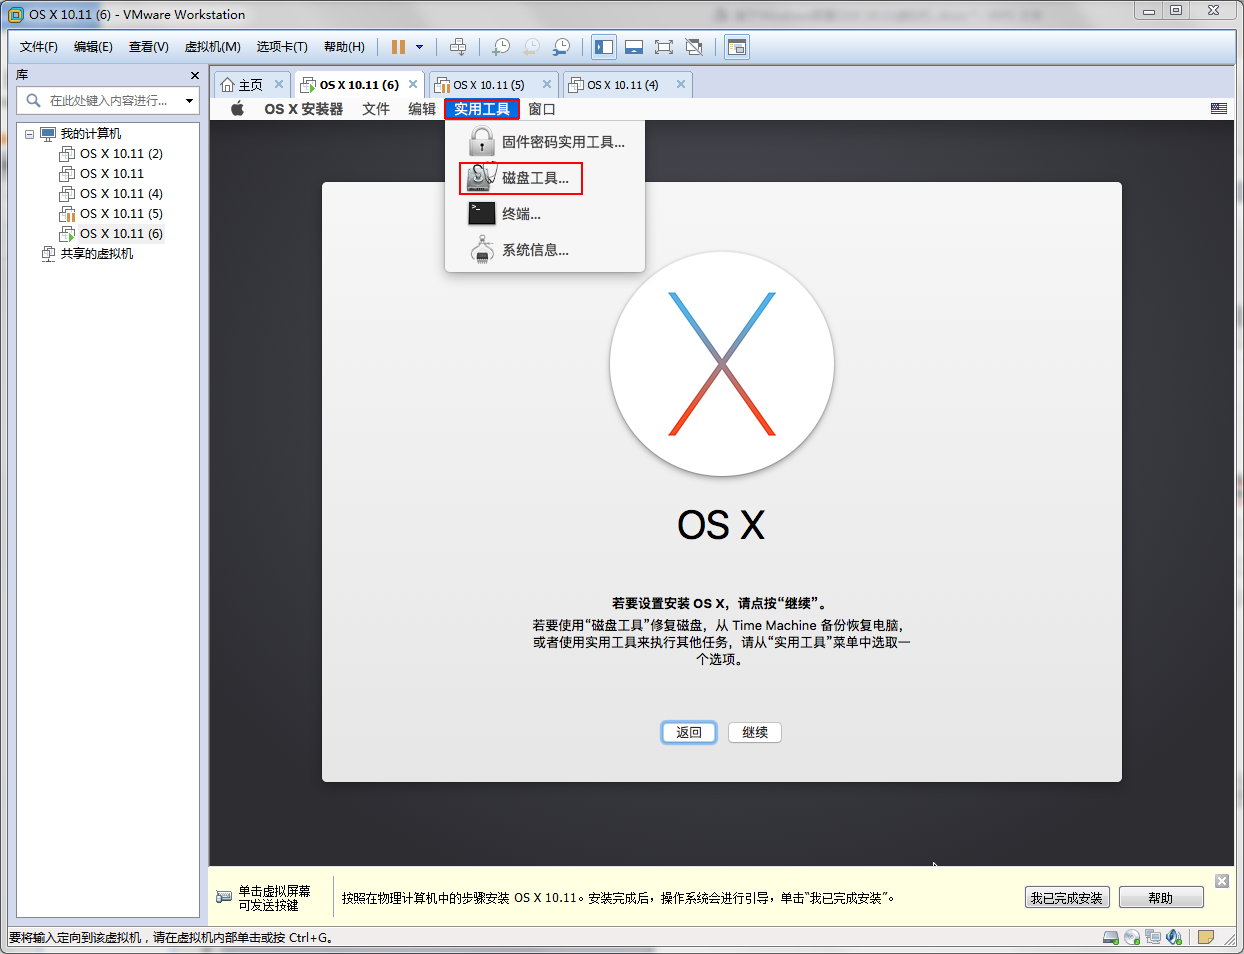1244x954 pixels.
Task: Open the 选项卡(T) menu
Action: click(282, 47)
